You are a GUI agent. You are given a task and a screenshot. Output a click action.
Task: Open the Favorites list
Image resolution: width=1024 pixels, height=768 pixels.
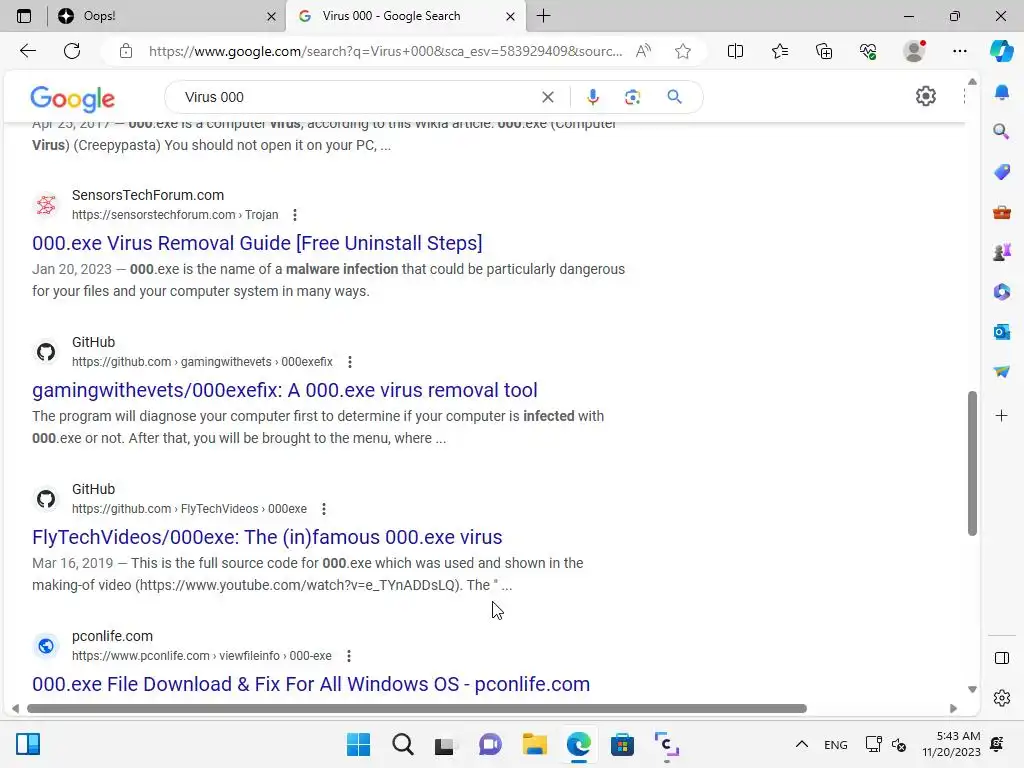coord(780,51)
